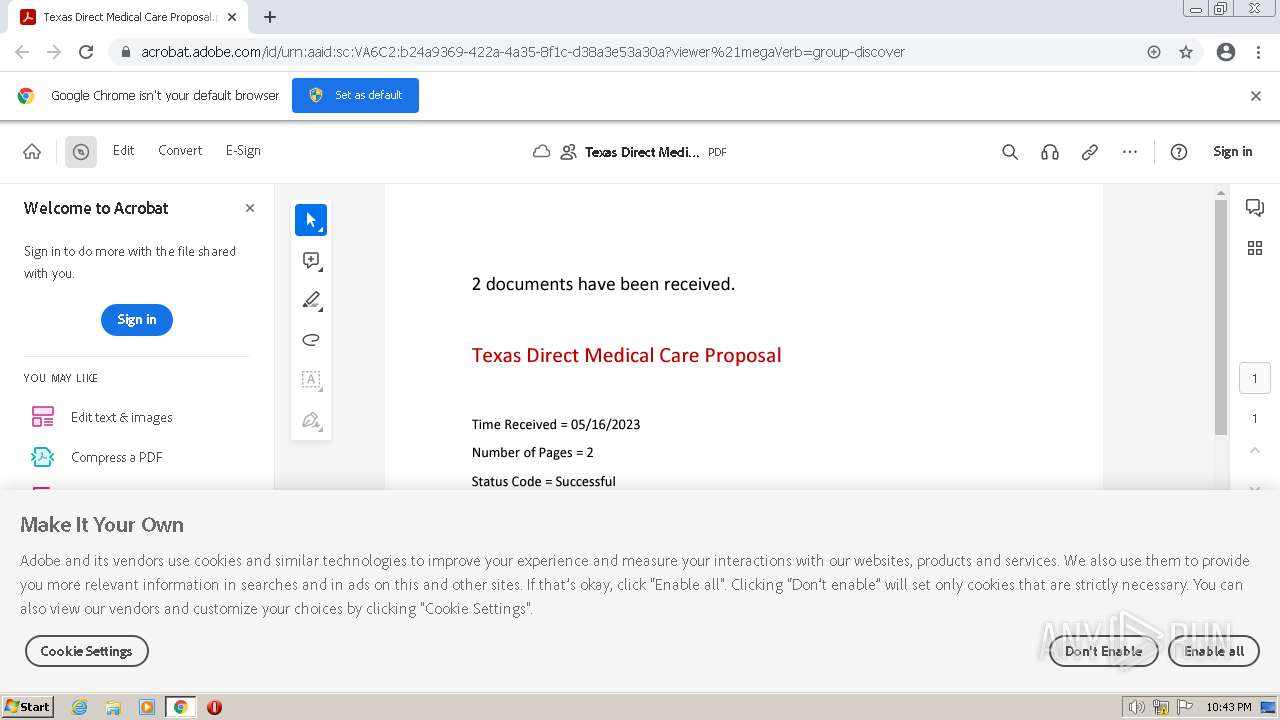Click Enable all cookies button

pyautogui.click(x=1214, y=651)
